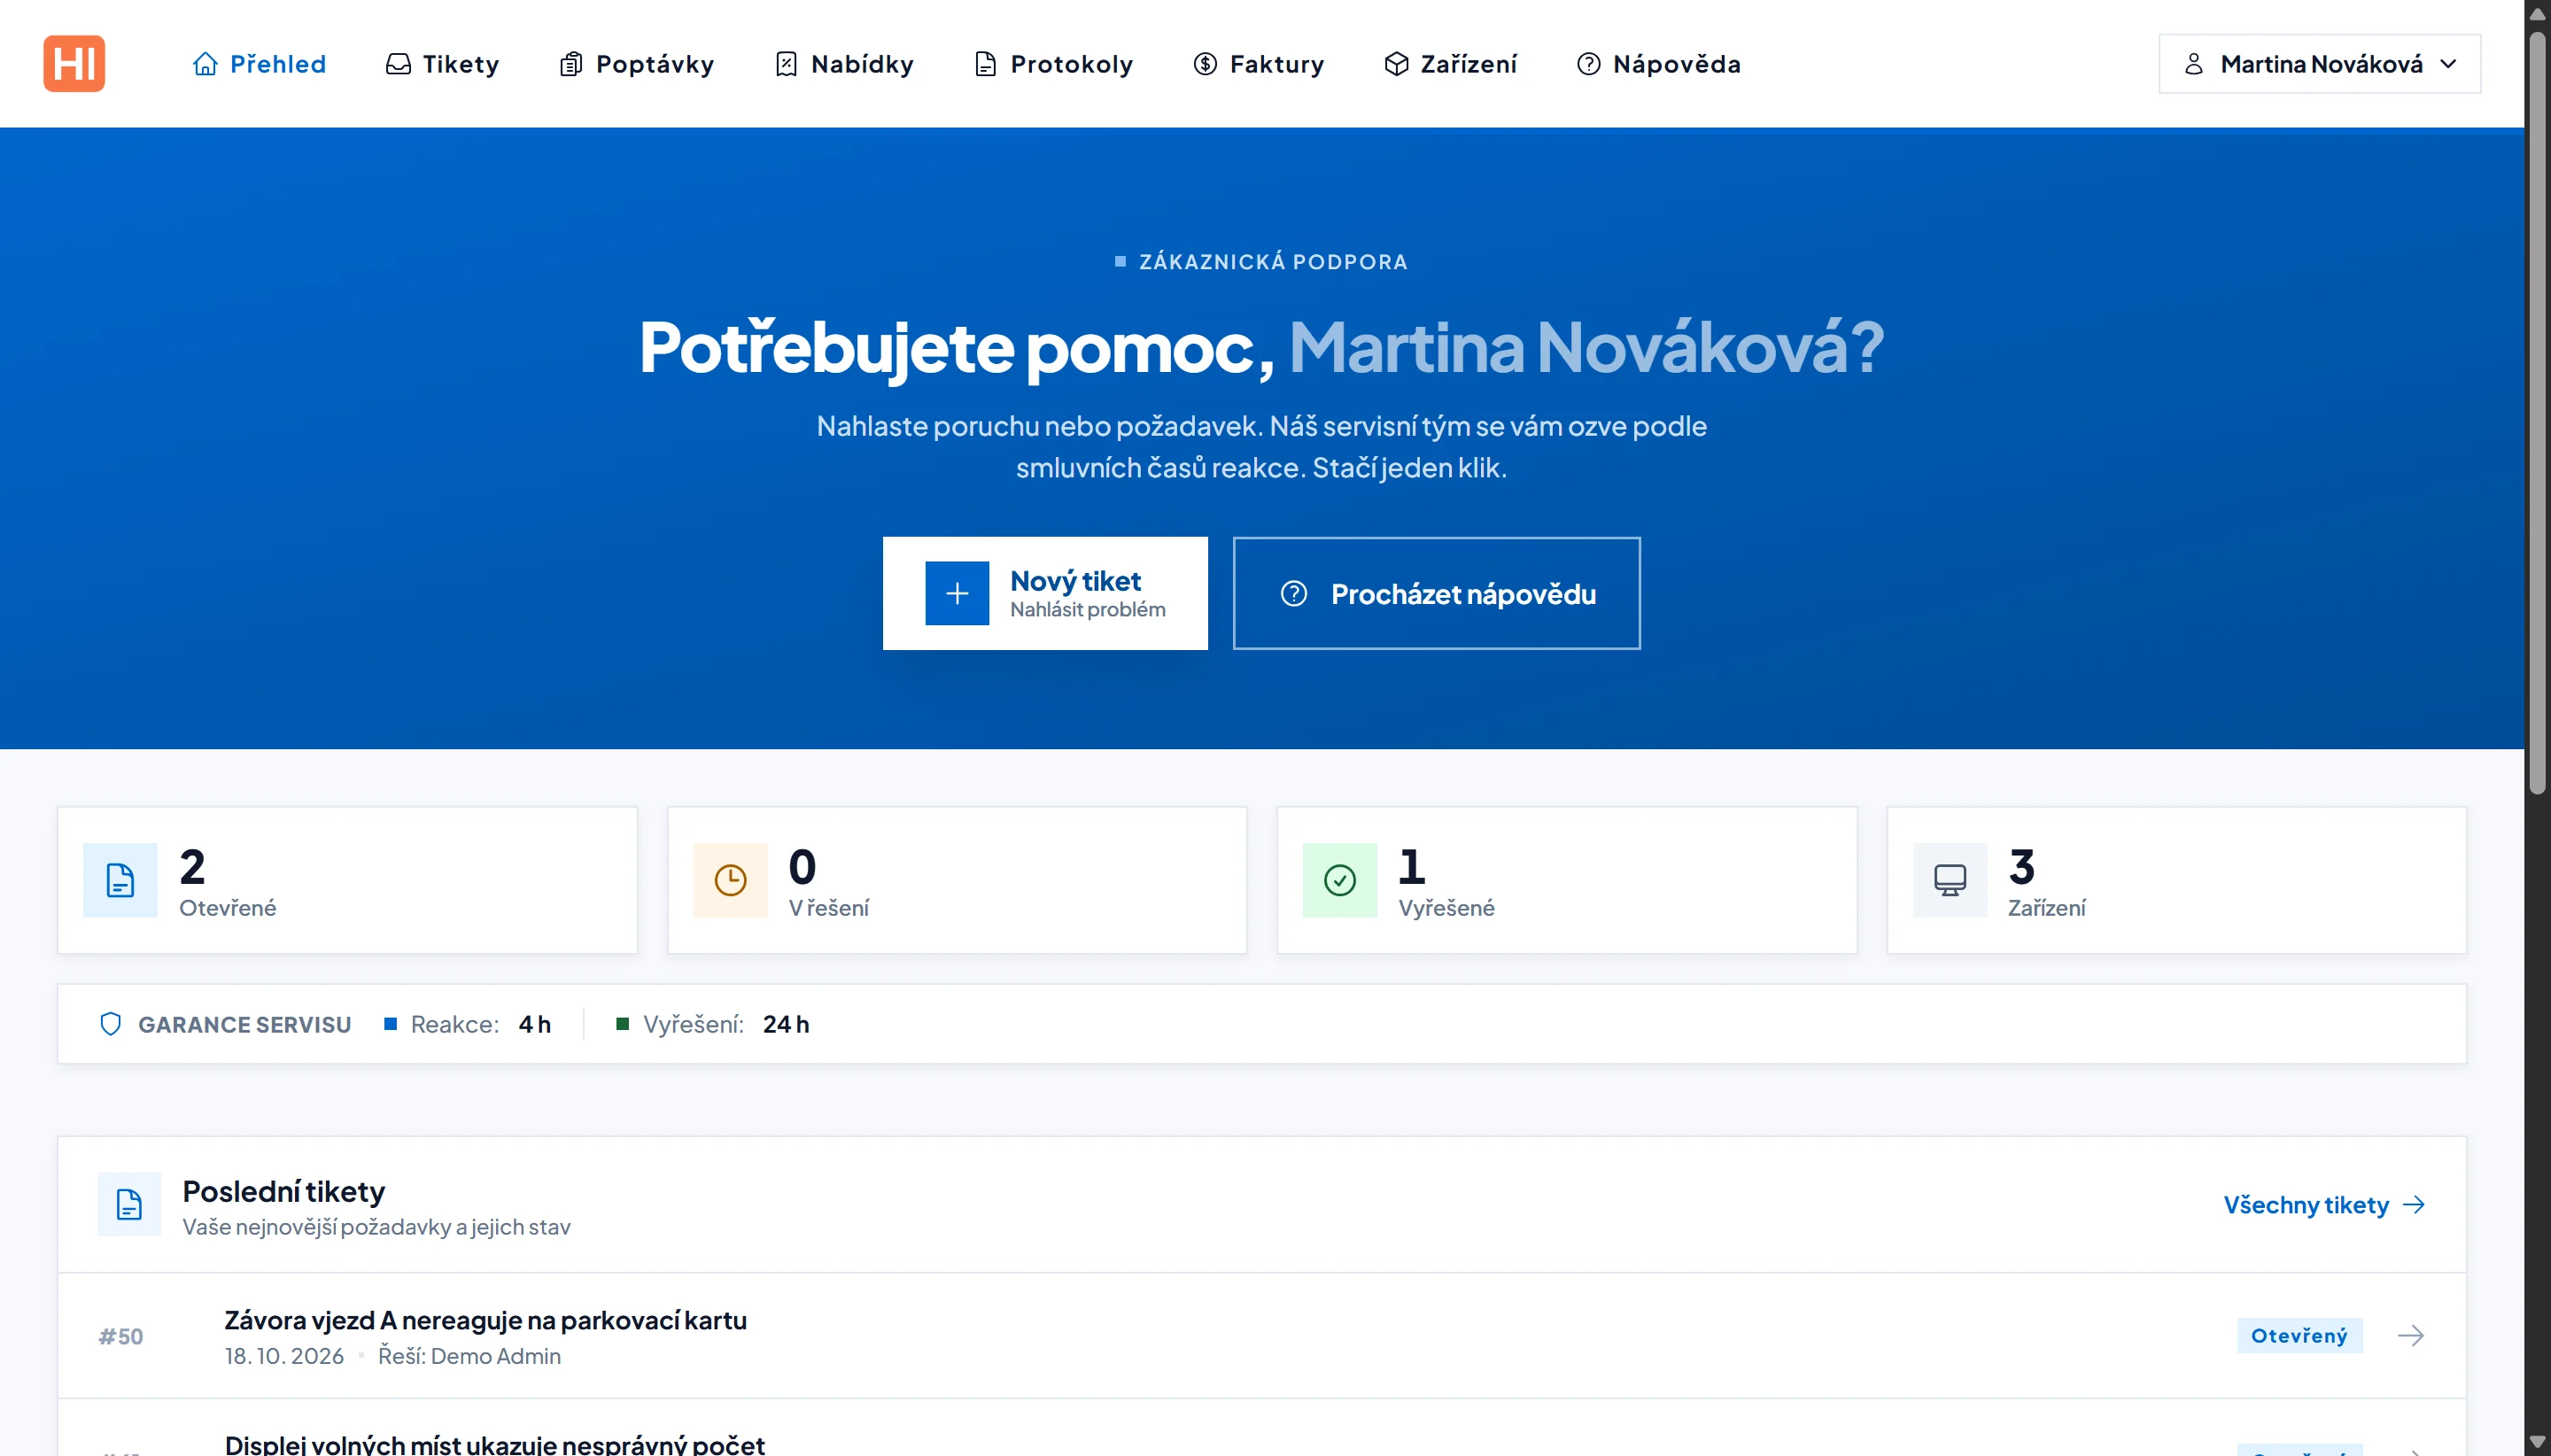Open the Protokoly section
The height and width of the screenshot is (1456, 2551).
(1053, 64)
